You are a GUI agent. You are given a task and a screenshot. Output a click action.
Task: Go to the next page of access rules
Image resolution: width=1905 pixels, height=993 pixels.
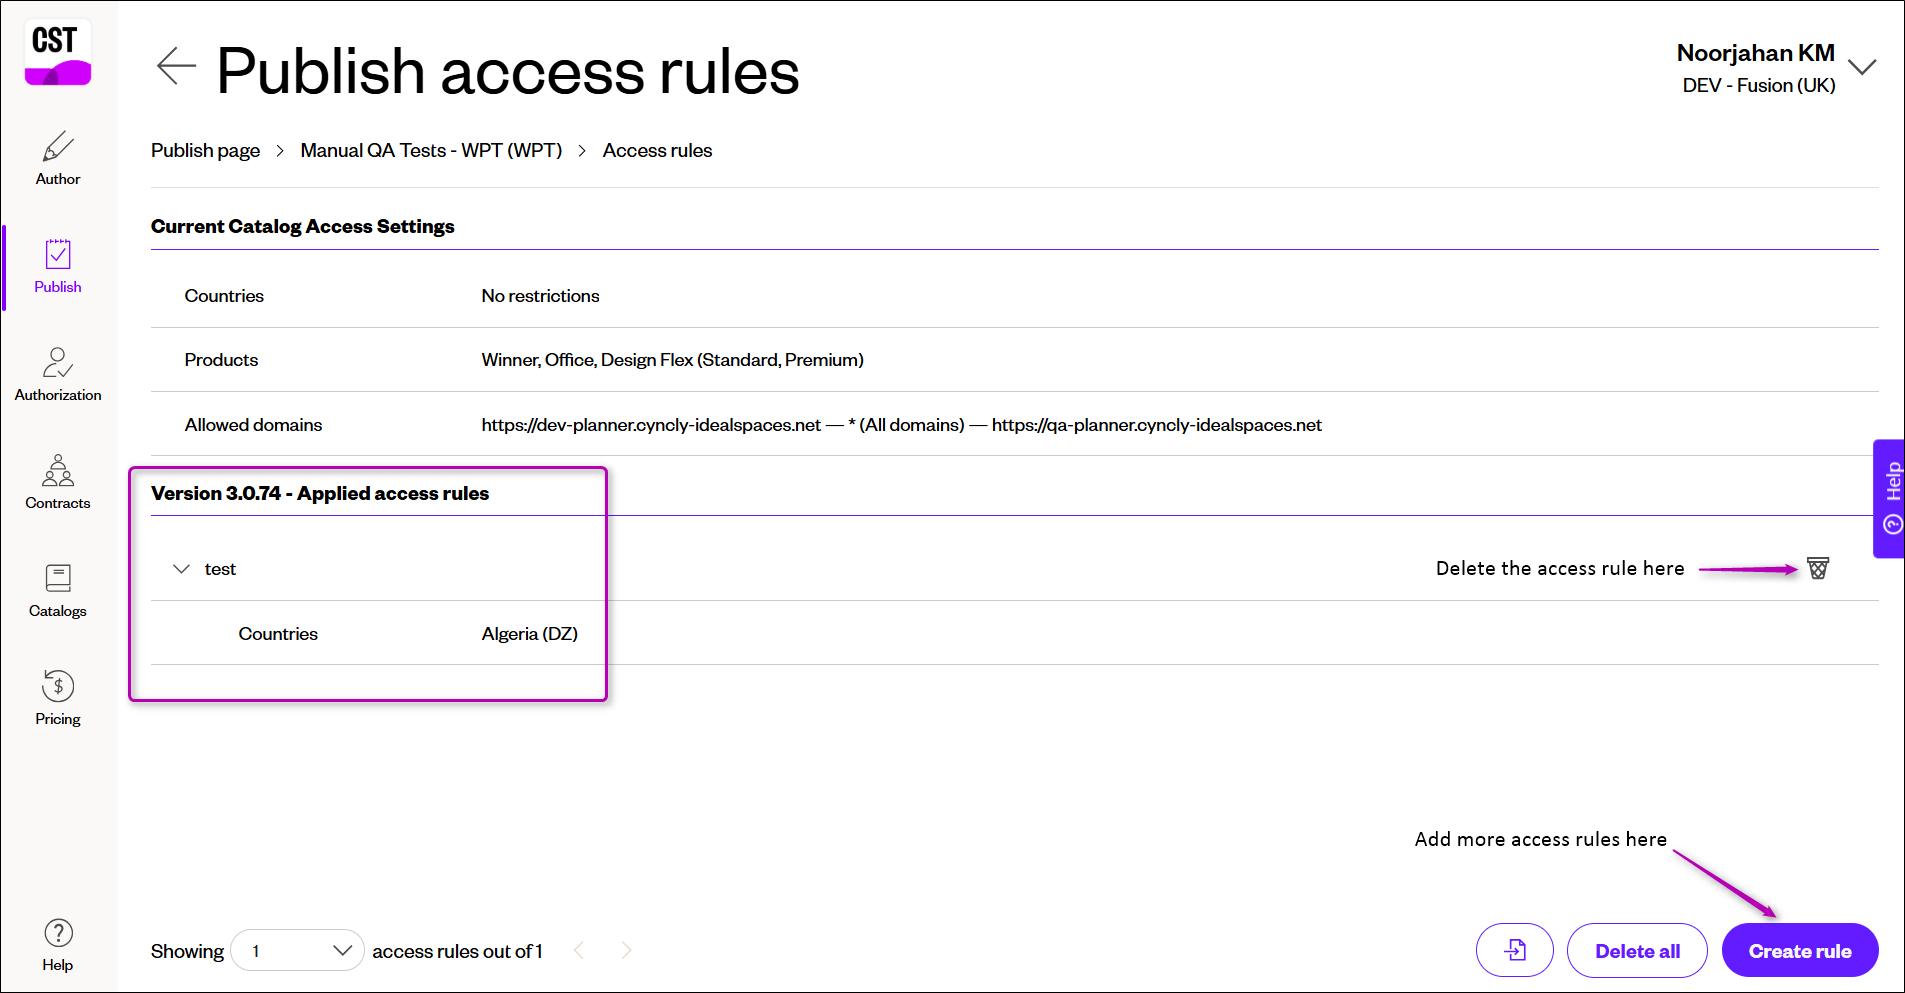click(x=626, y=950)
